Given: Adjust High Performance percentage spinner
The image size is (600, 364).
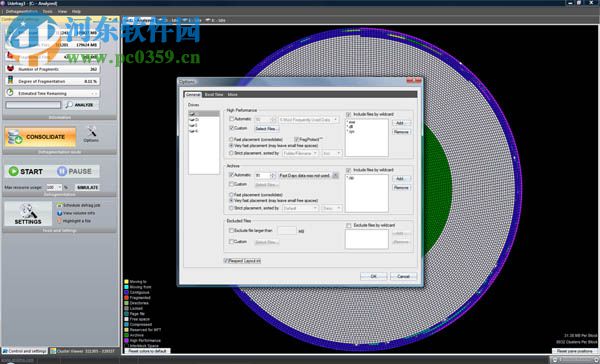Looking at the screenshot, I should (x=273, y=120).
